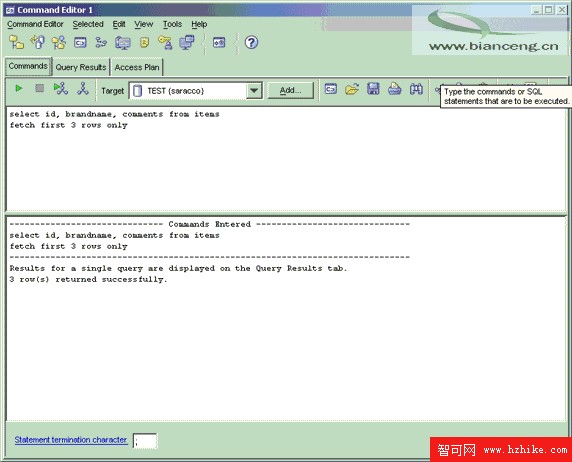Open Help menu
The image size is (572, 462).
[x=199, y=24]
